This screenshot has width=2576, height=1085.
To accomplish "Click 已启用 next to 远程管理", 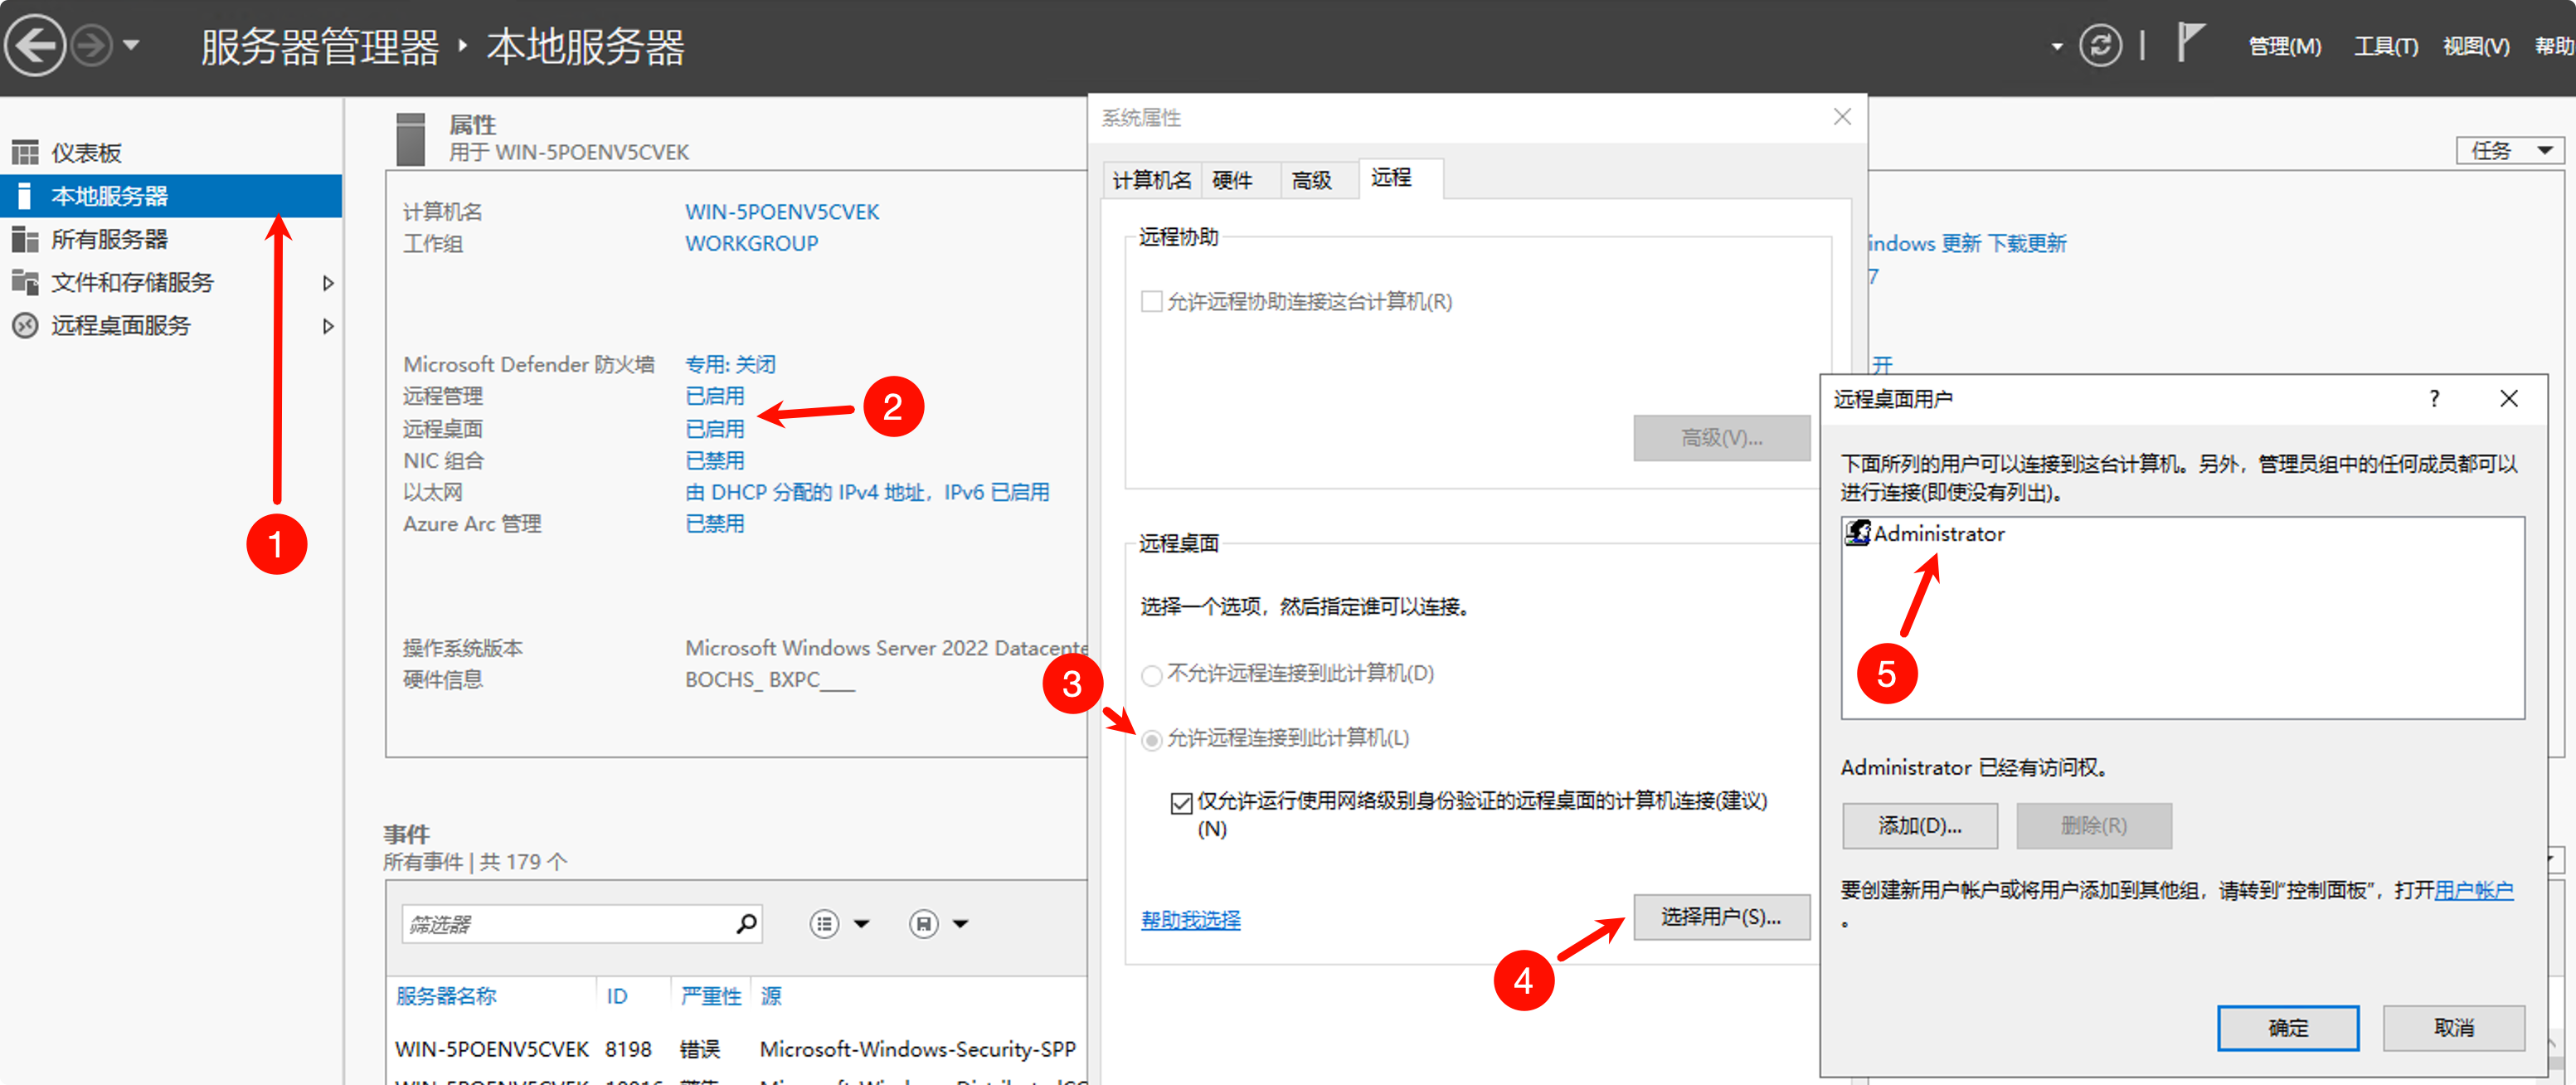I will point(715,396).
